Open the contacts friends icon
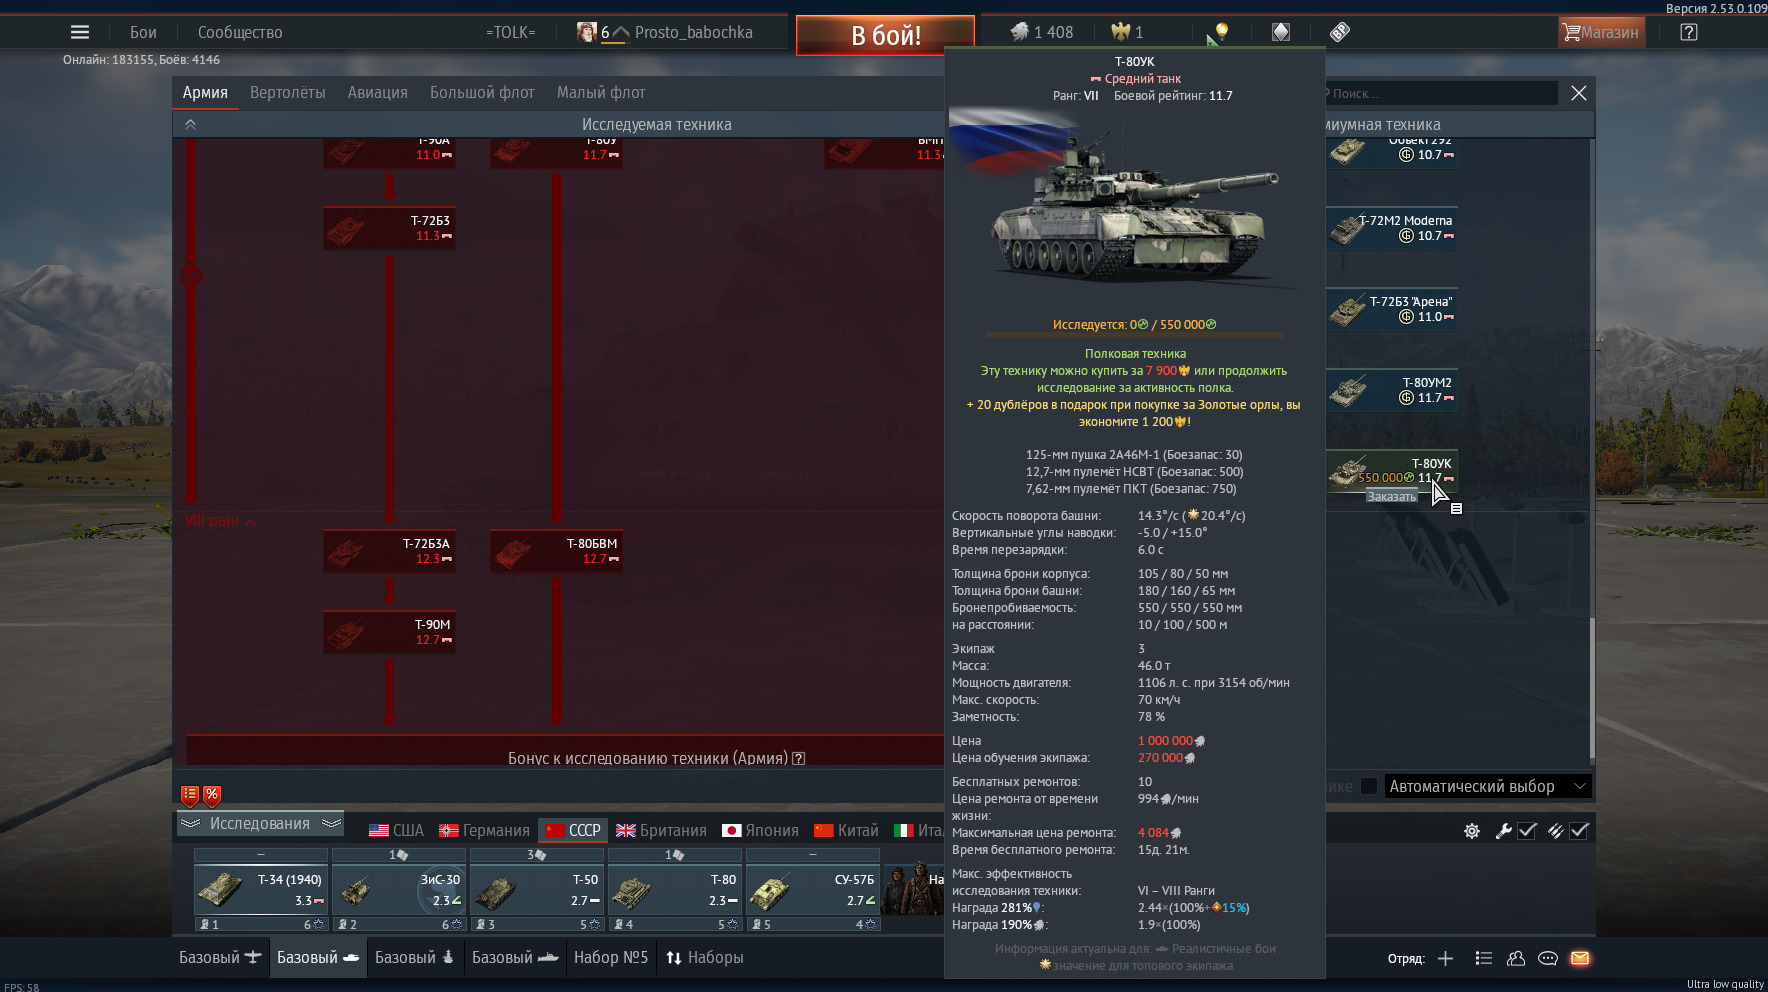This screenshot has width=1768, height=992. point(1516,958)
